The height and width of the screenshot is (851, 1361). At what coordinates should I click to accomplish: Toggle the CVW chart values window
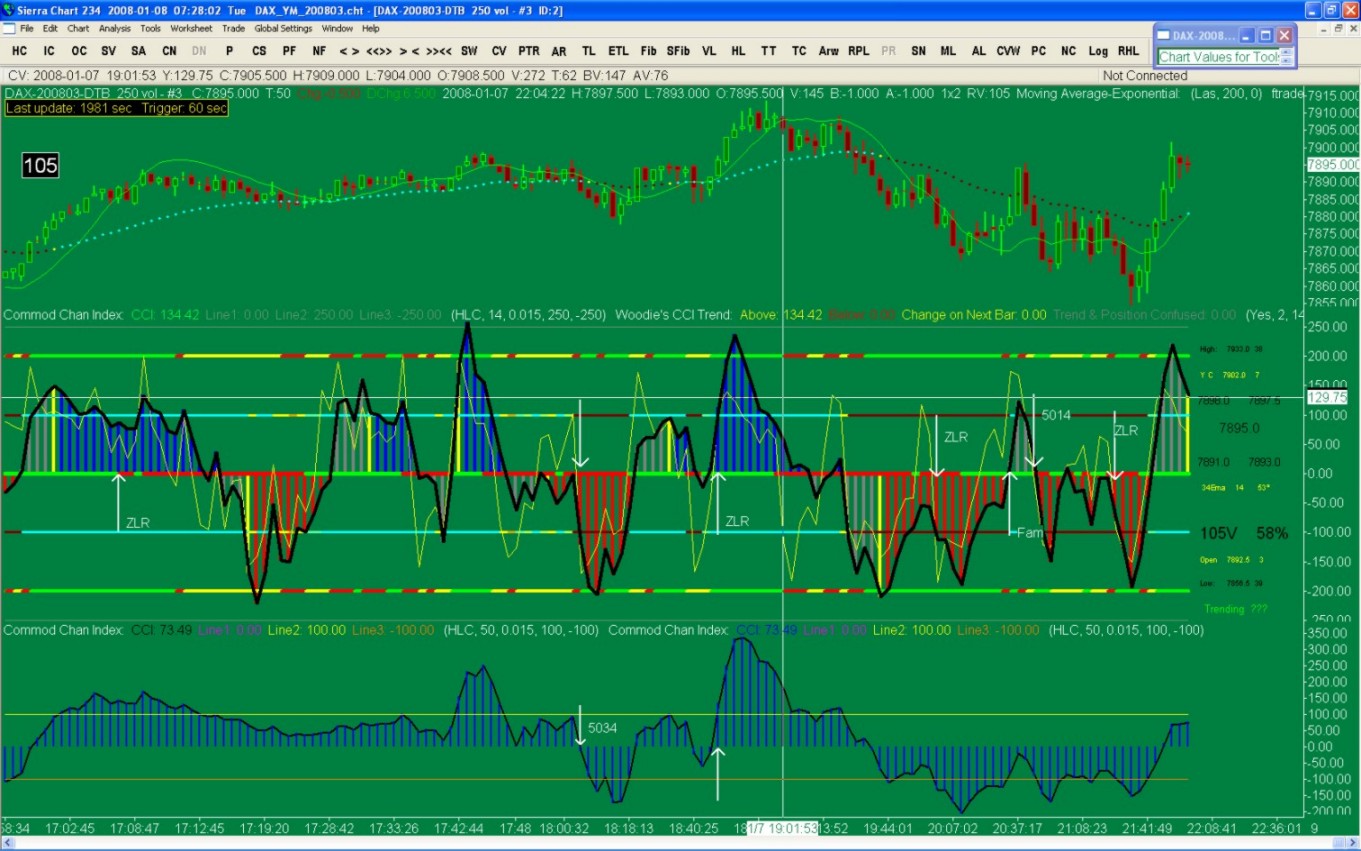pyautogui.click(x=1008, y=51)
